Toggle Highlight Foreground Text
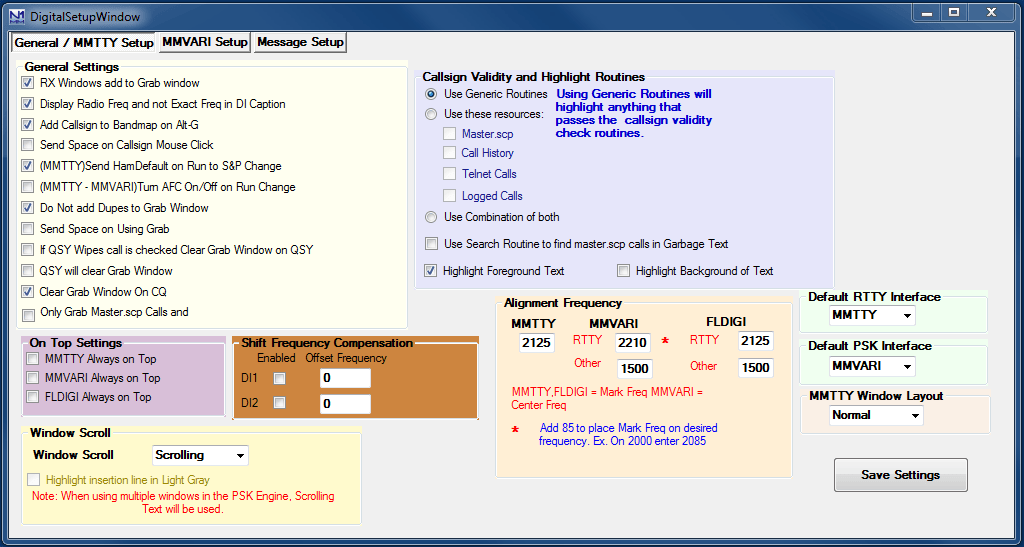 click(x=430, y=270)
